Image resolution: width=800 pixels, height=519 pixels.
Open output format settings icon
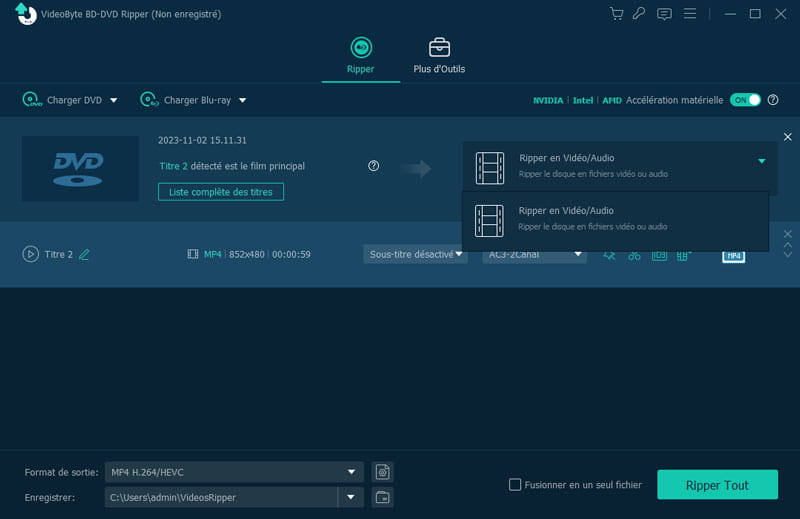(x=382, y=472)
